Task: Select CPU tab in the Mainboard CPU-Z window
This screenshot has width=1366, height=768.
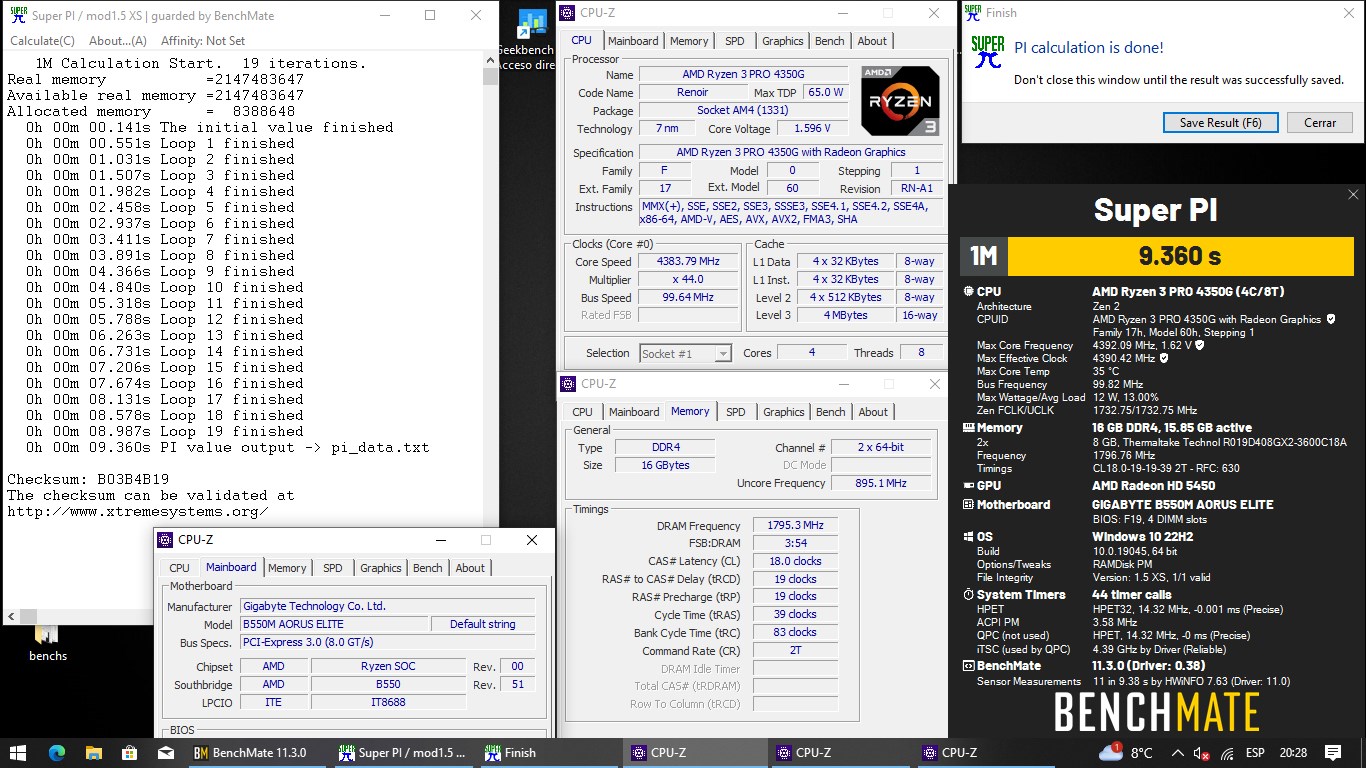Action: tap(179, 568)
